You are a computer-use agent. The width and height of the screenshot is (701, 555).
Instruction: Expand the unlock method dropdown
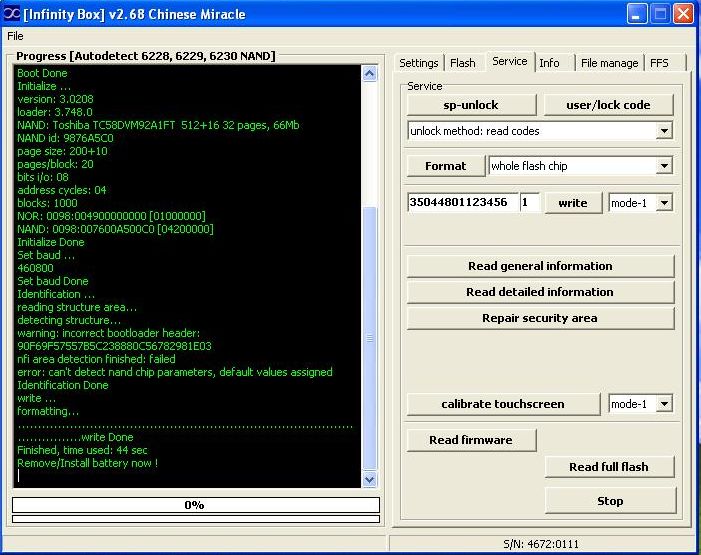664,131
